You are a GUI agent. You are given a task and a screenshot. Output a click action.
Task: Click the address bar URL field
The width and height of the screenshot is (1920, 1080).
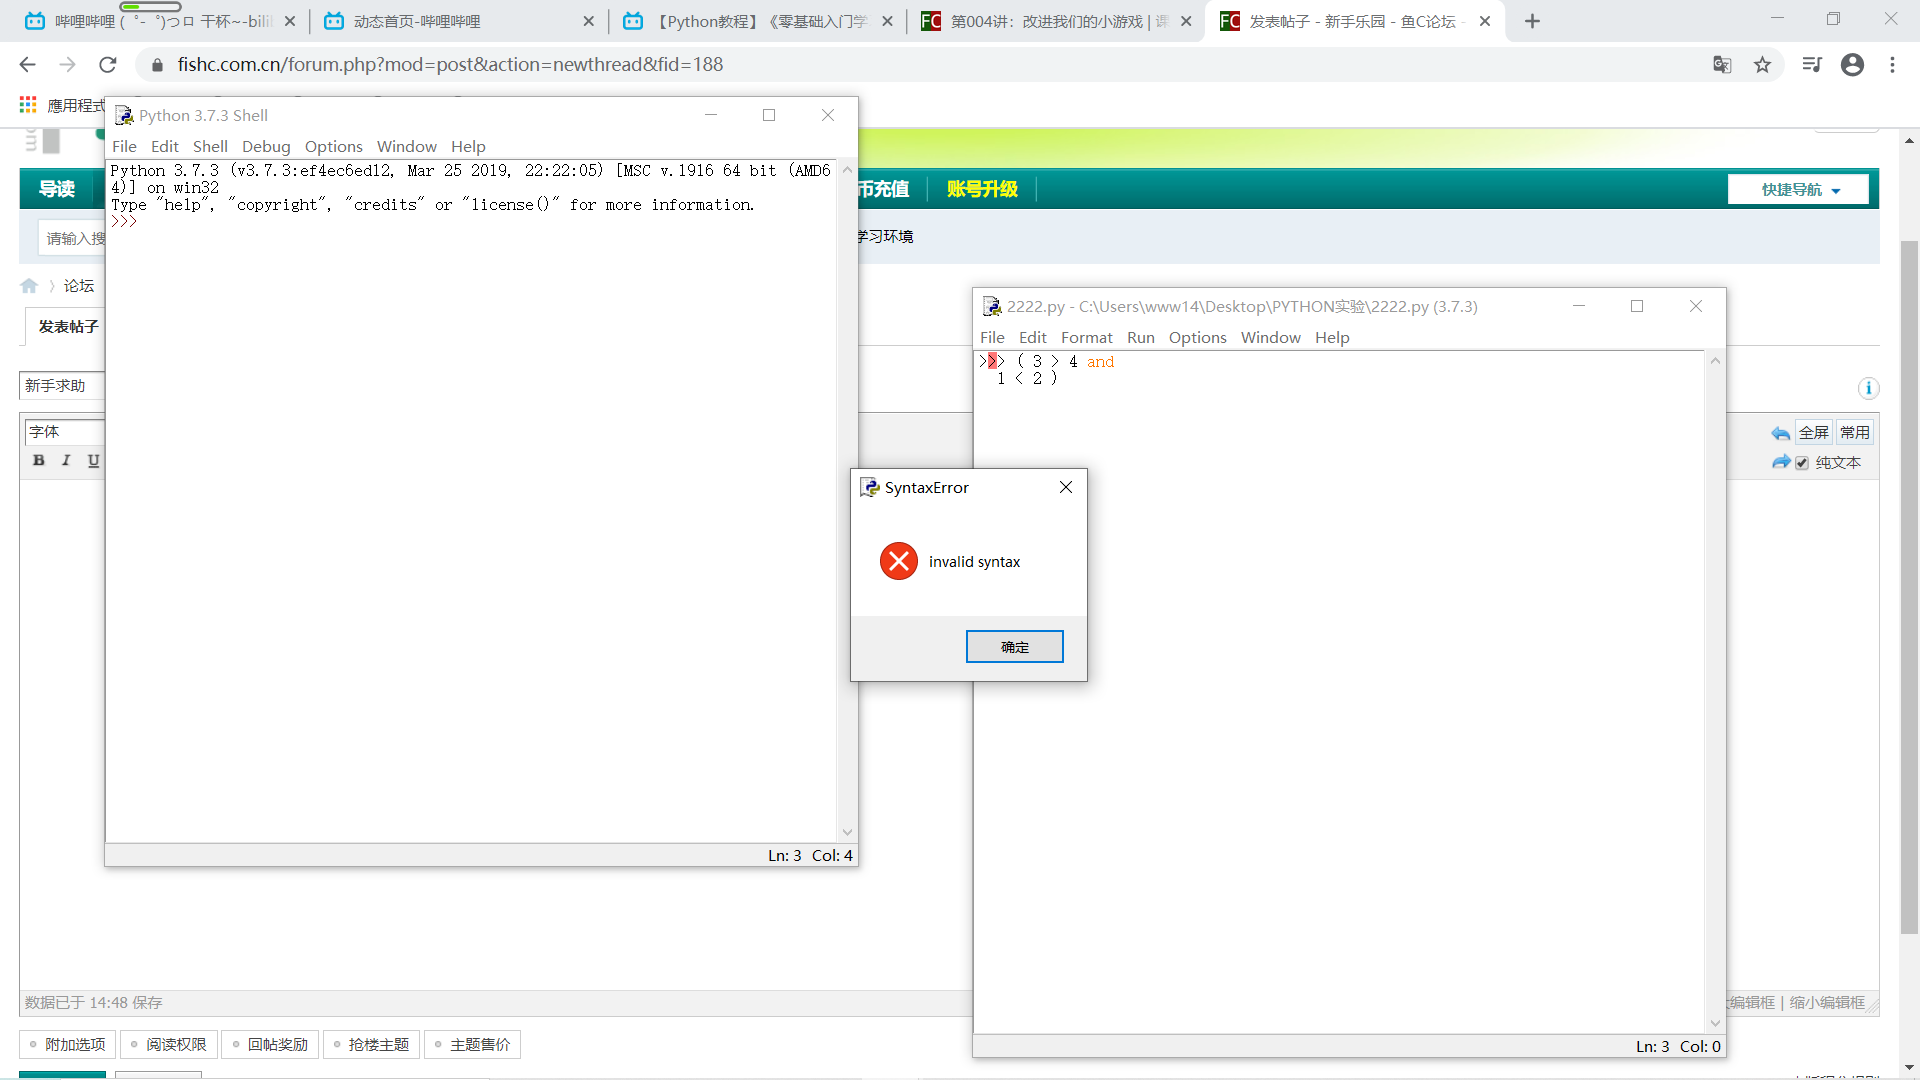(930, 64)
